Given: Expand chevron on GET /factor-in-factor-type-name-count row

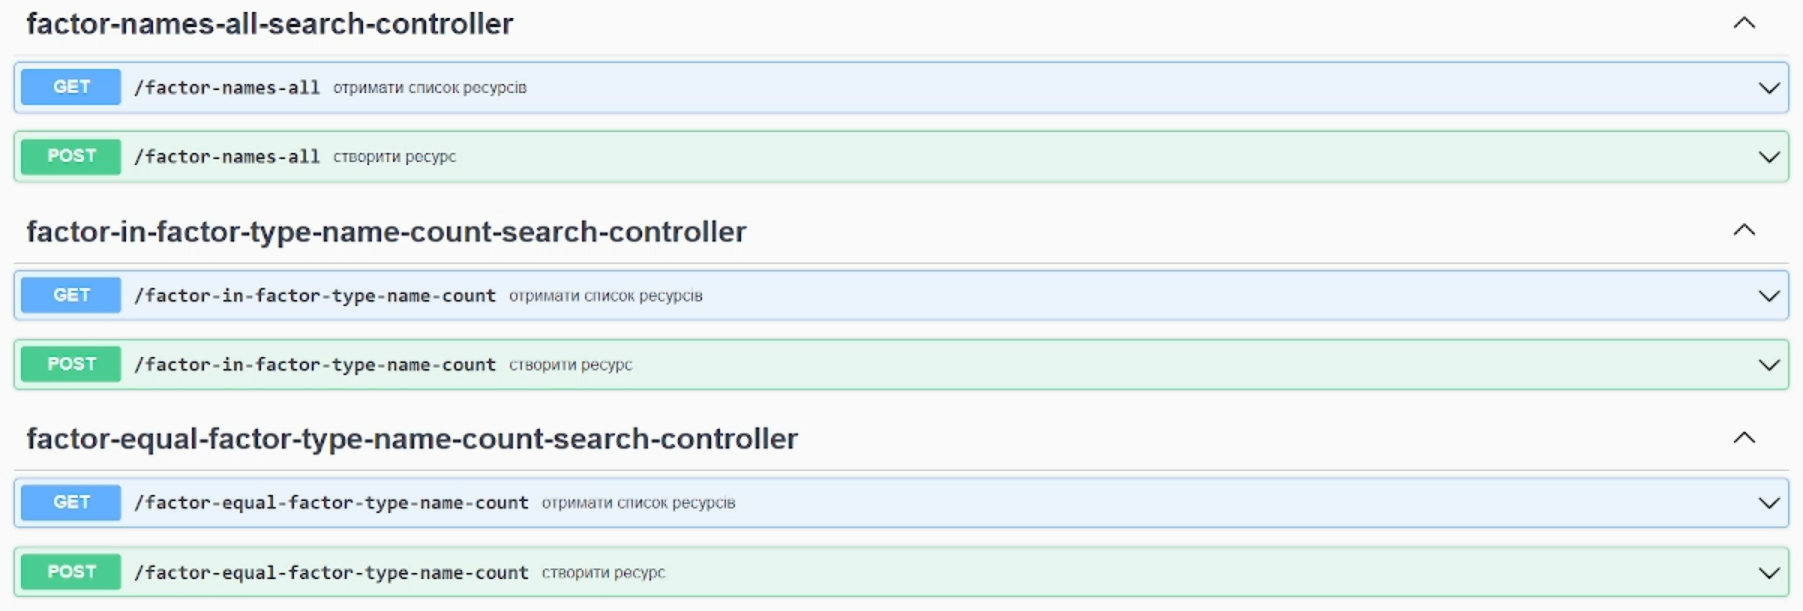Looking at the screenshot, I should tap(1769, 296).
